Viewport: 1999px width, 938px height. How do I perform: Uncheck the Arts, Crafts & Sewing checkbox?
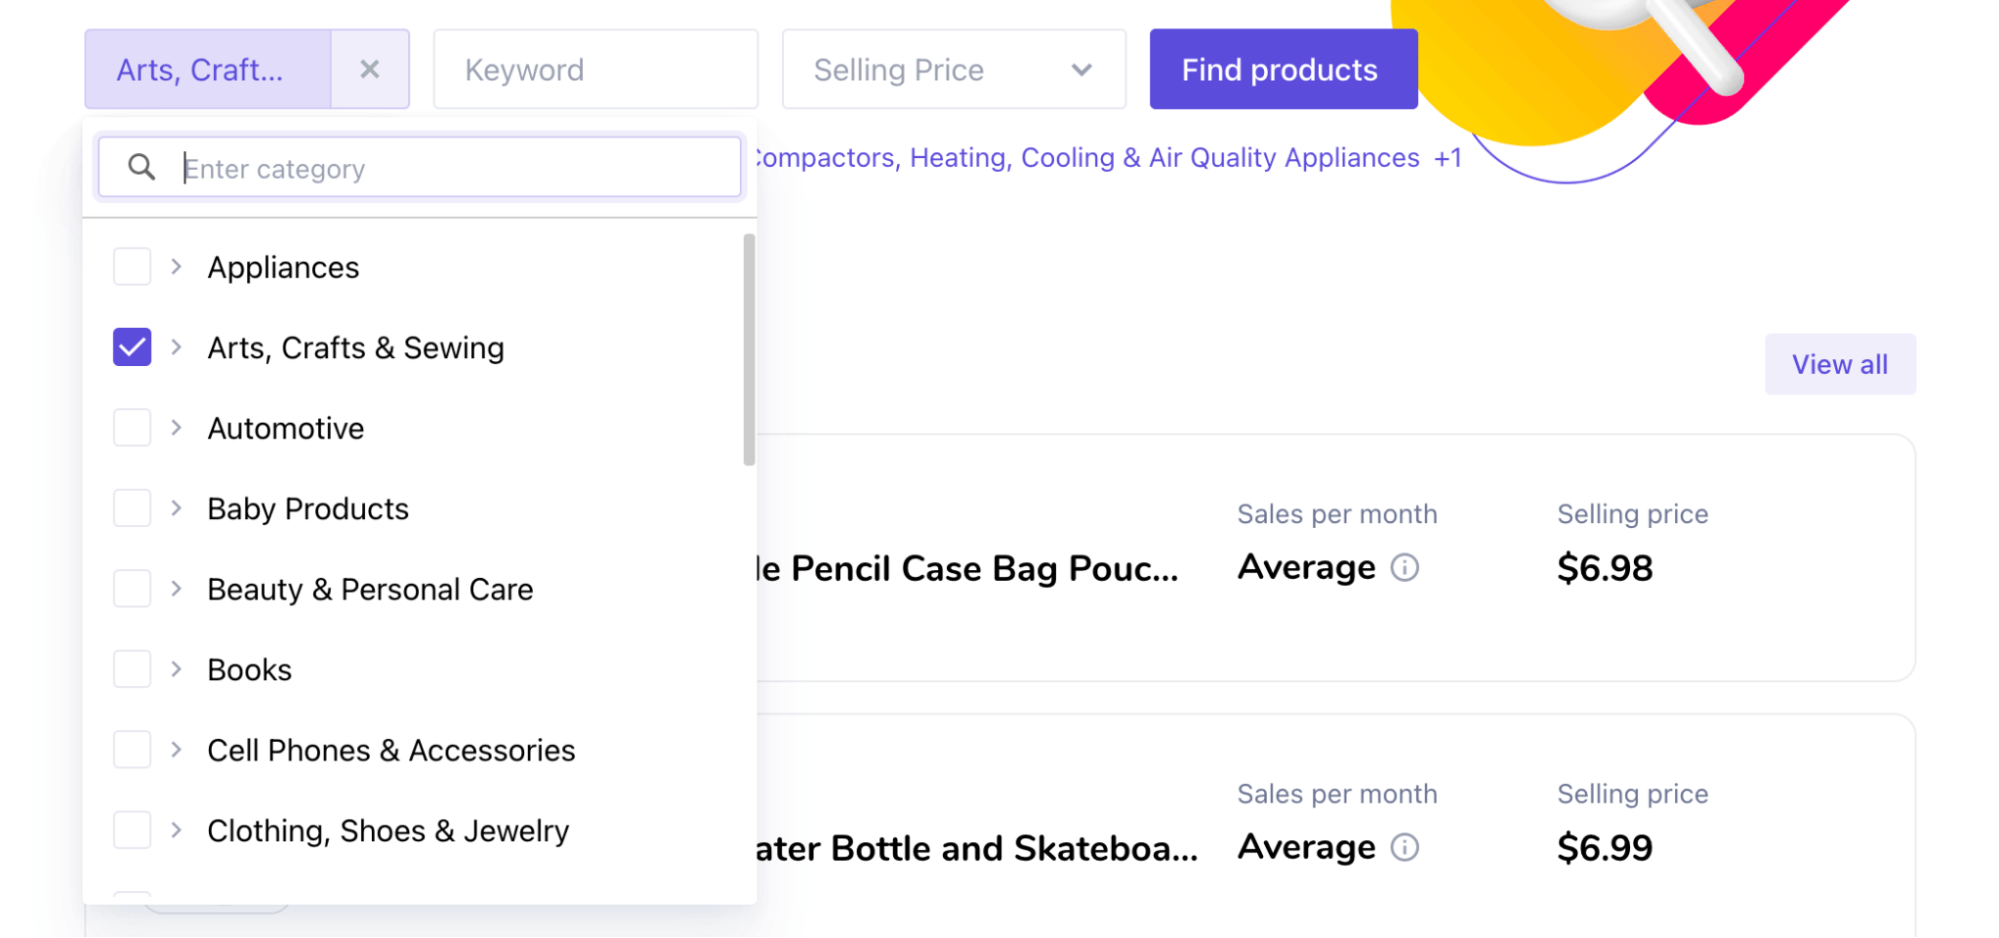coord(132,347)
